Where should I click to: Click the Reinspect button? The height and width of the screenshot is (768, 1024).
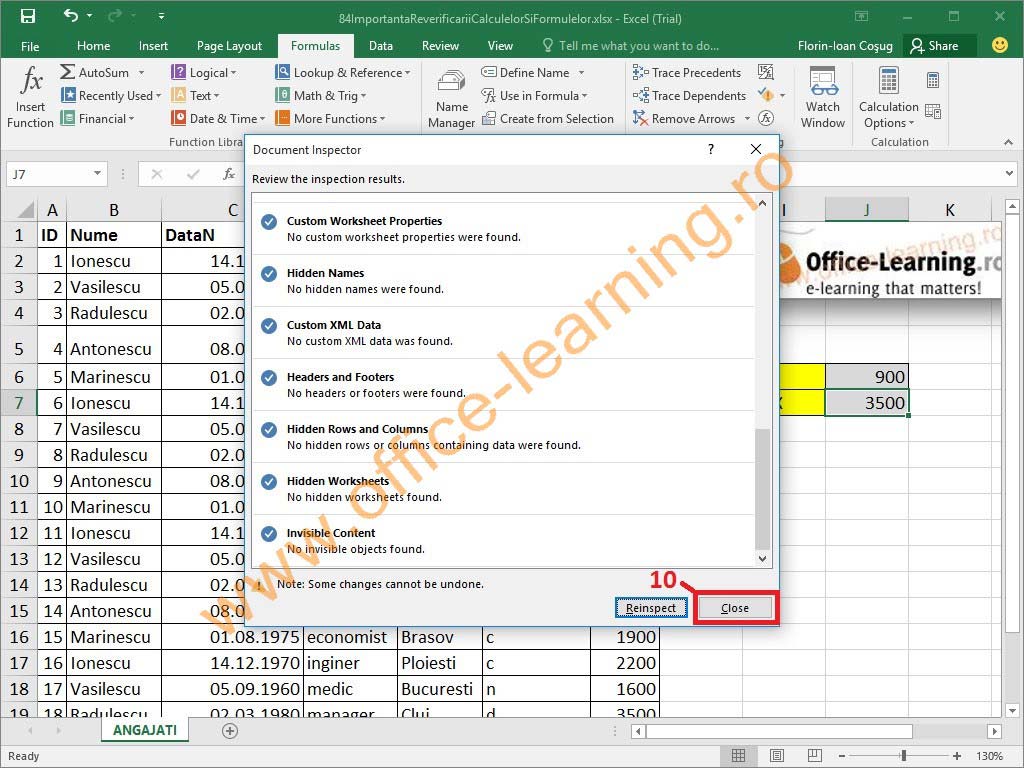[x=651, y=608]
